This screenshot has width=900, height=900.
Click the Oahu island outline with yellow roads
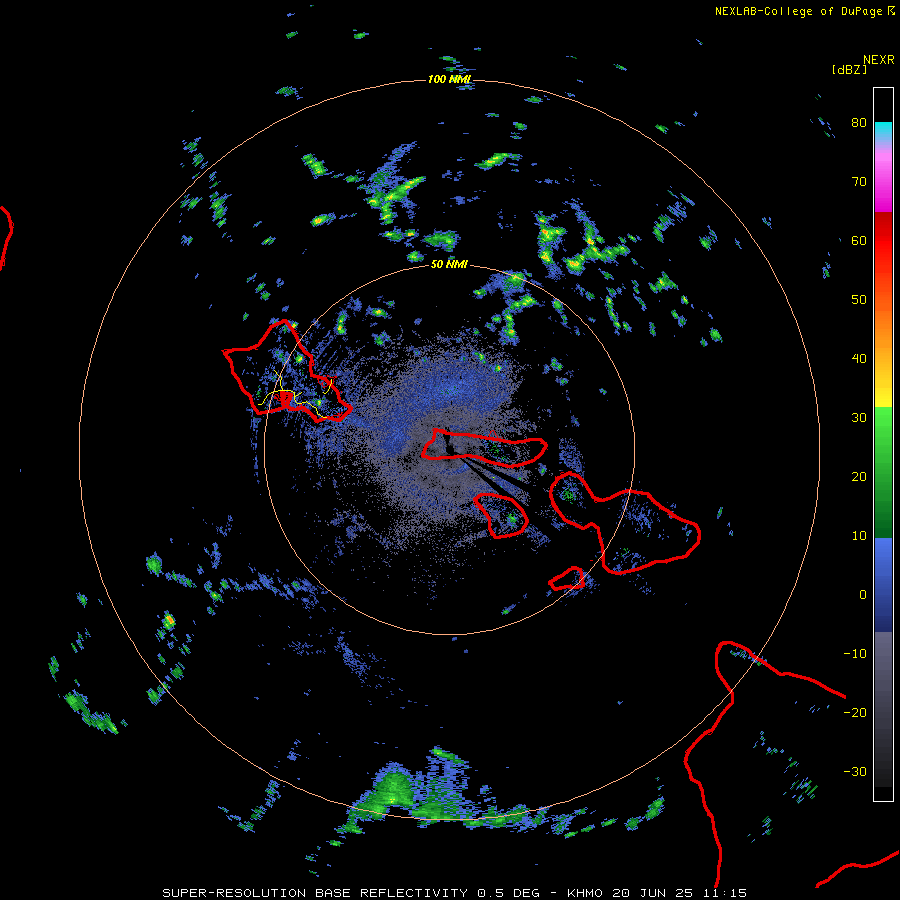(285, 372)
